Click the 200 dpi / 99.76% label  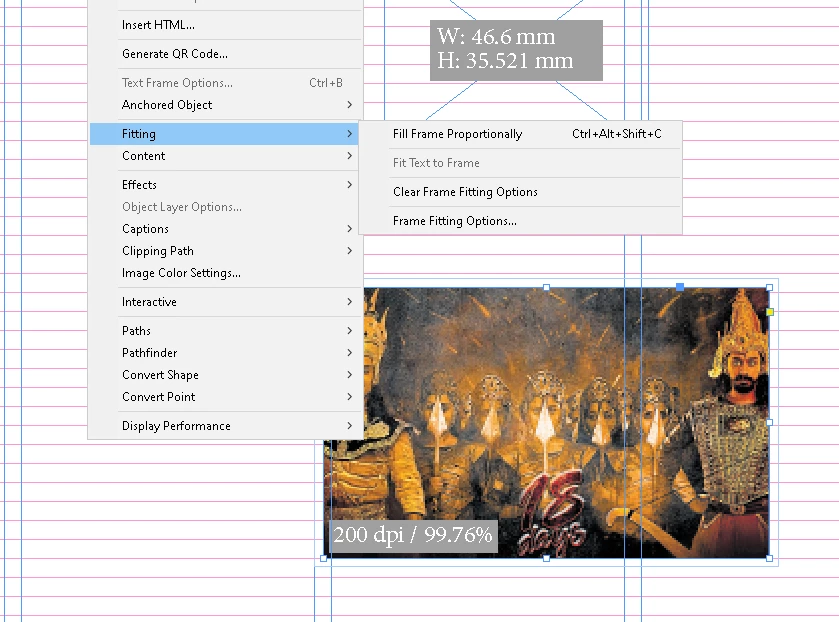(x=413, y=535)
